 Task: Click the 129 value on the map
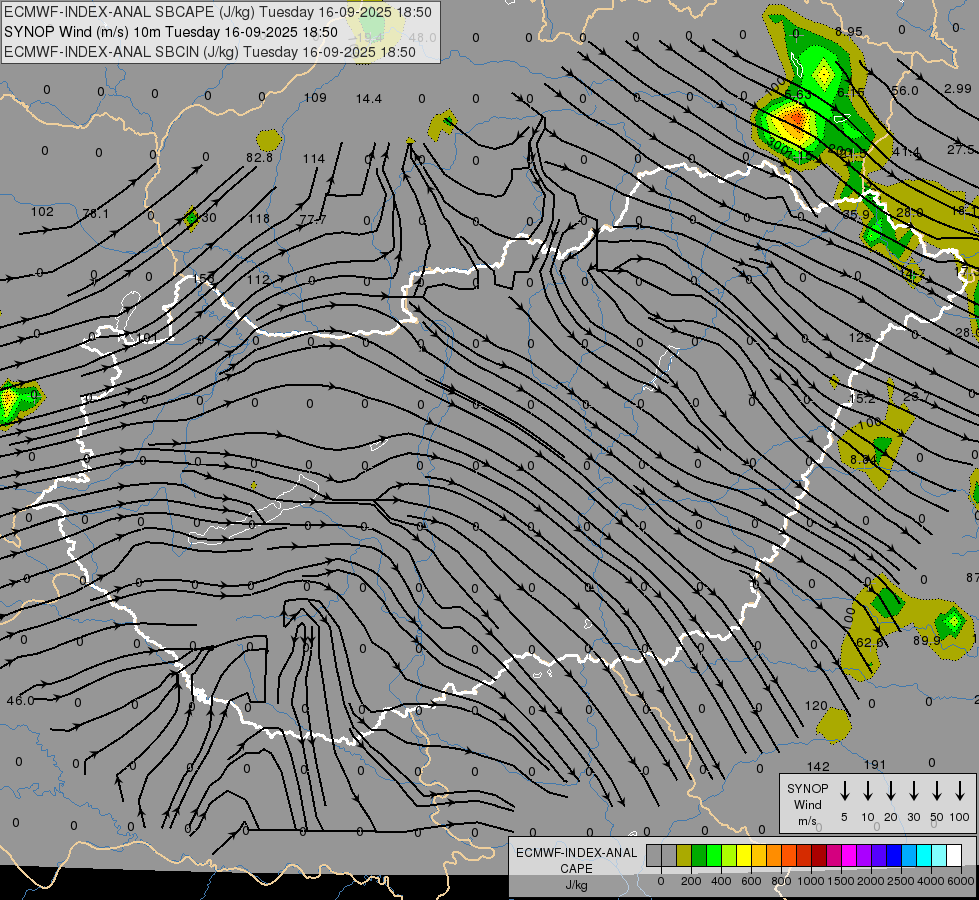coord(860,337)
